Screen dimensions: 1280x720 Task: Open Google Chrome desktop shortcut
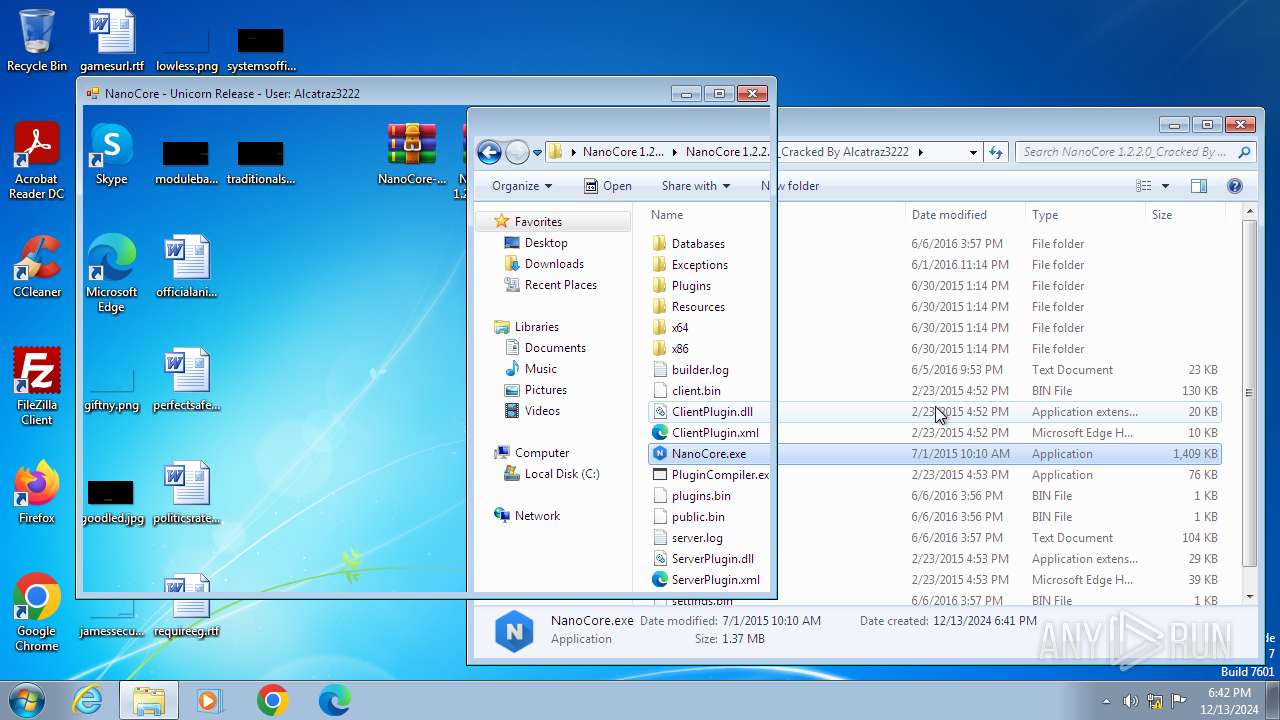pos(37,612)
